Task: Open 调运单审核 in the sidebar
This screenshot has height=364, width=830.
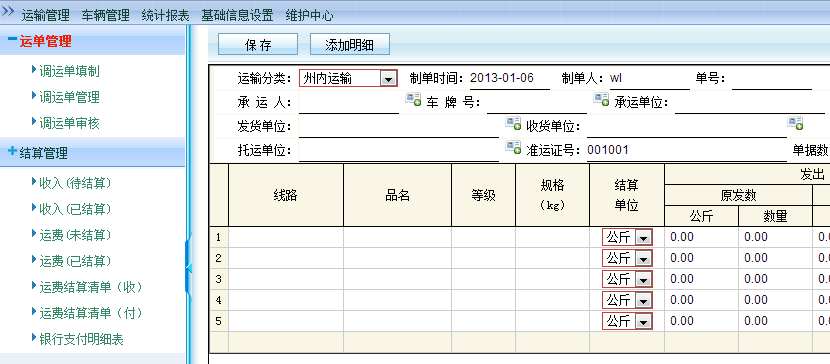Action: [x=69, y=123]
